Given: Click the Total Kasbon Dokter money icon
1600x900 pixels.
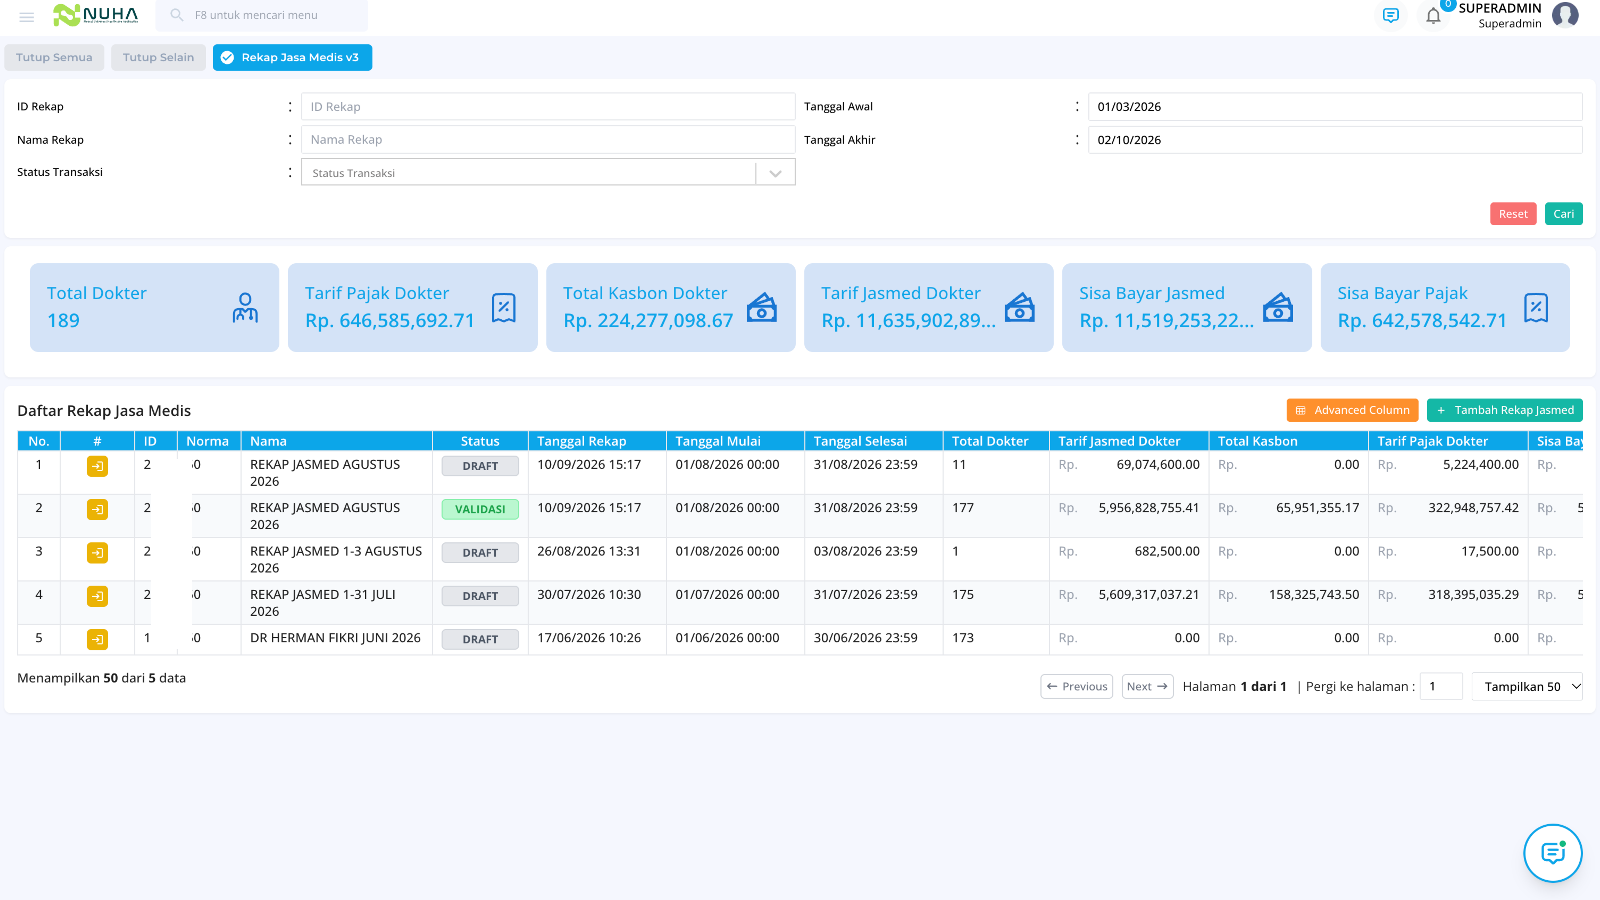Looking at the screenshot, I should click(x=762, y=308).
